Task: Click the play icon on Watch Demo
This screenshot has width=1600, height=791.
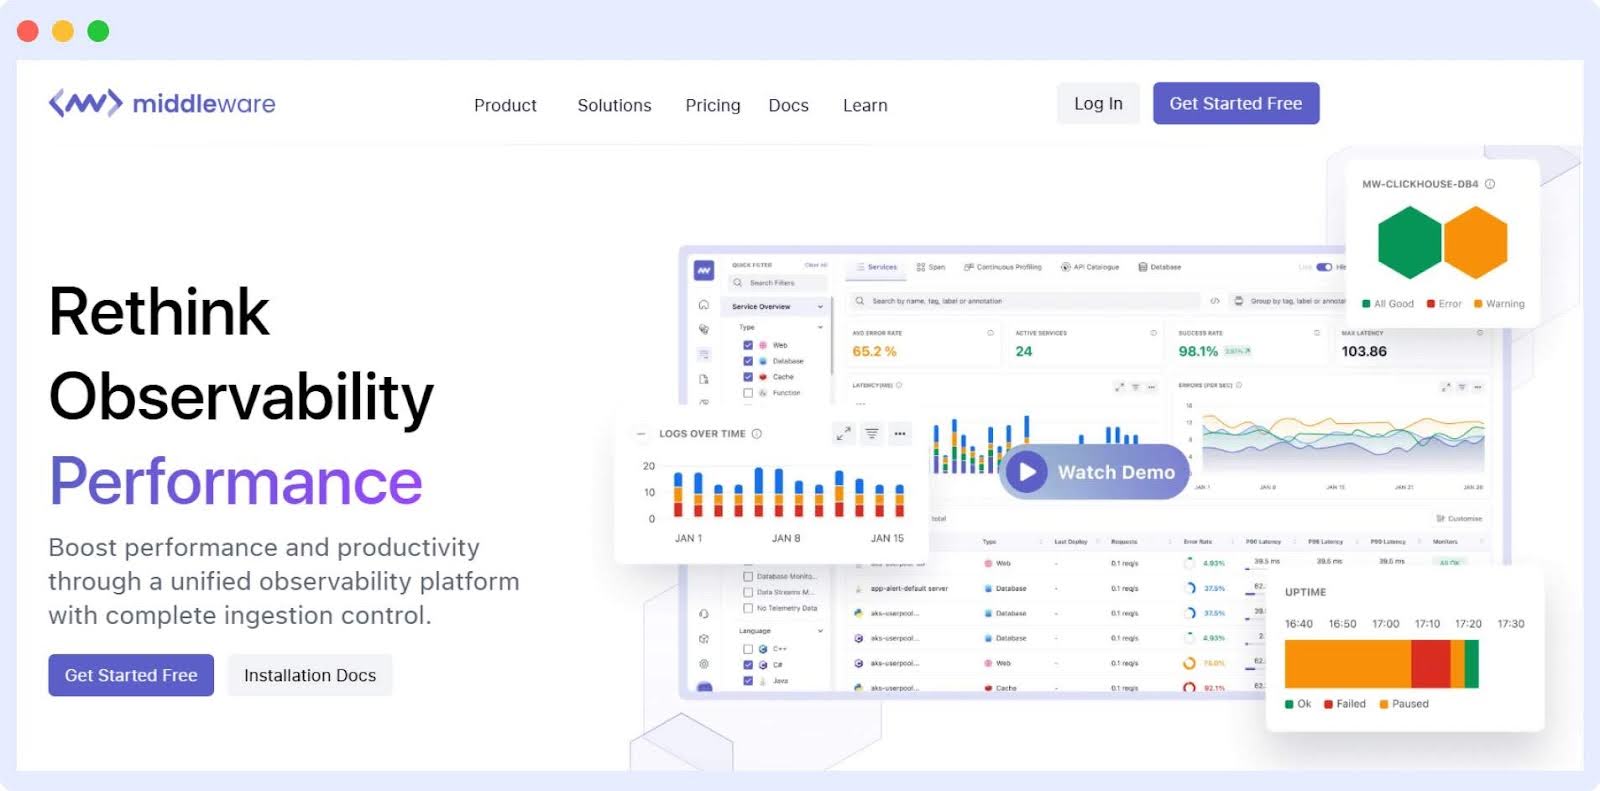Action: coord(1026,472)
